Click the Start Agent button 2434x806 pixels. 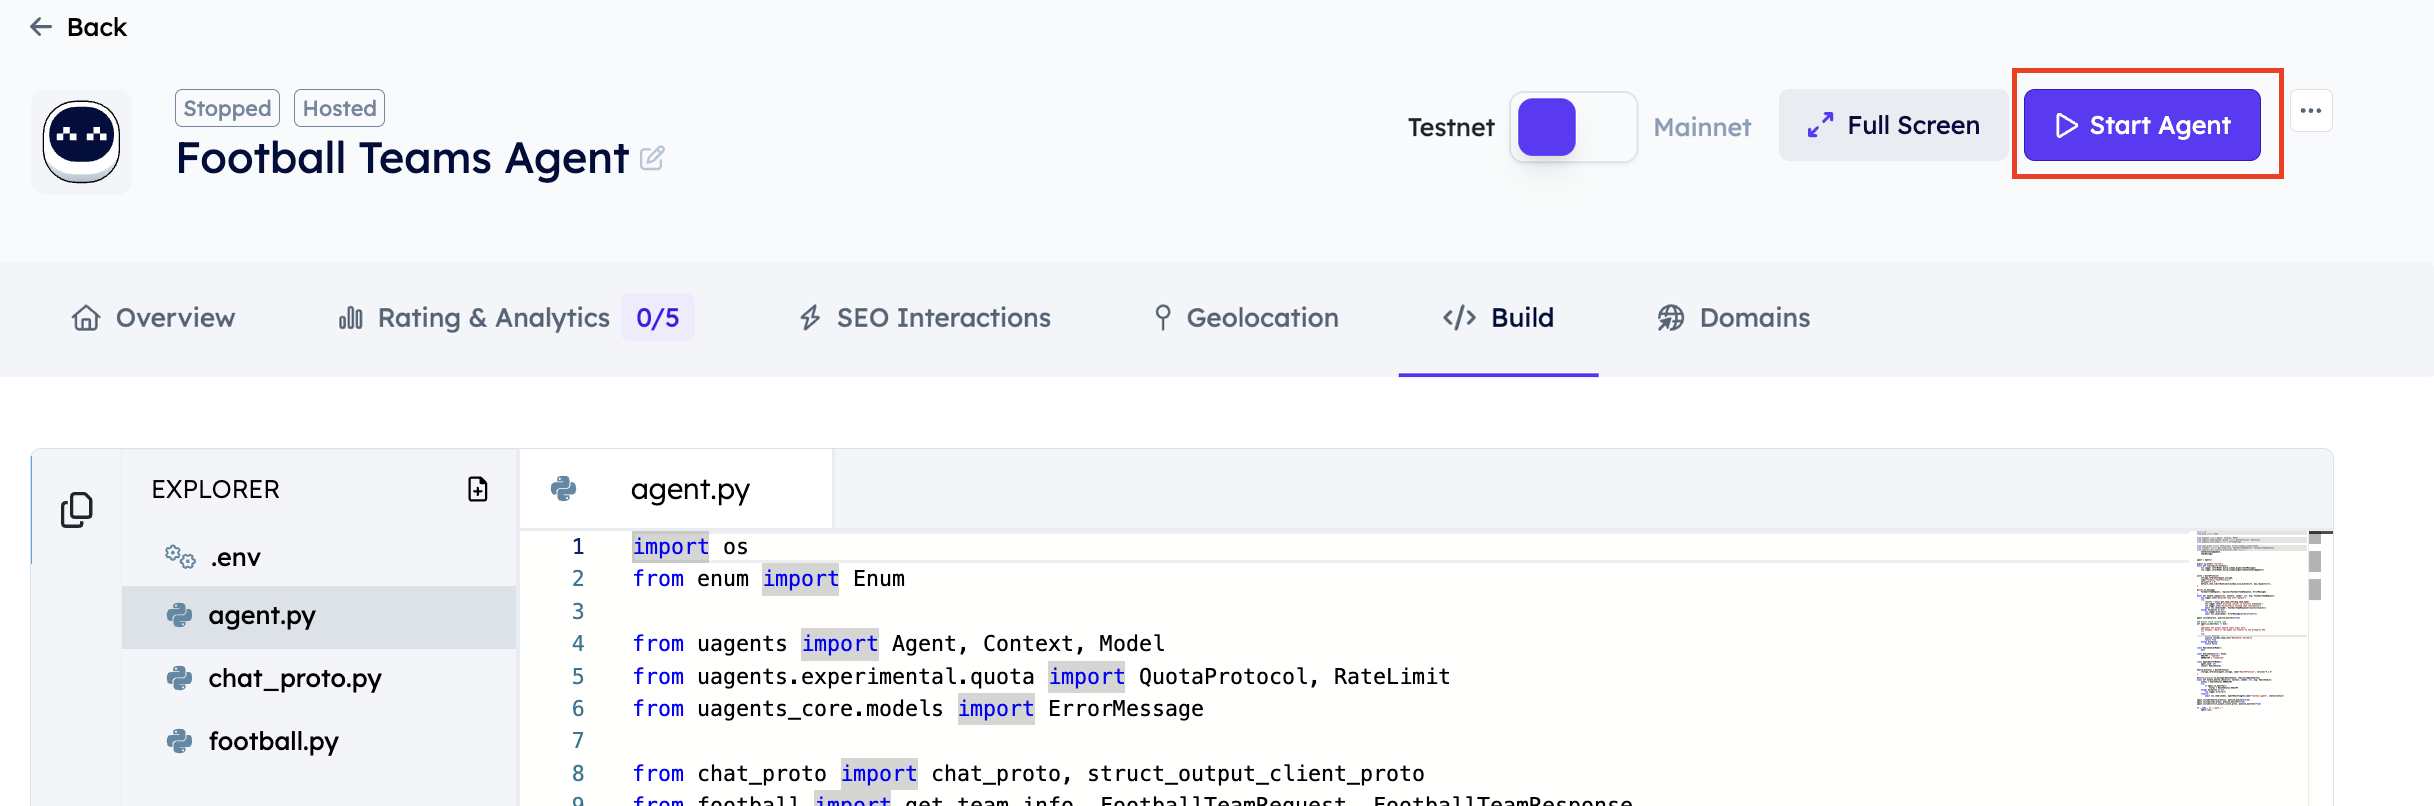click(x=2142, y=125)
